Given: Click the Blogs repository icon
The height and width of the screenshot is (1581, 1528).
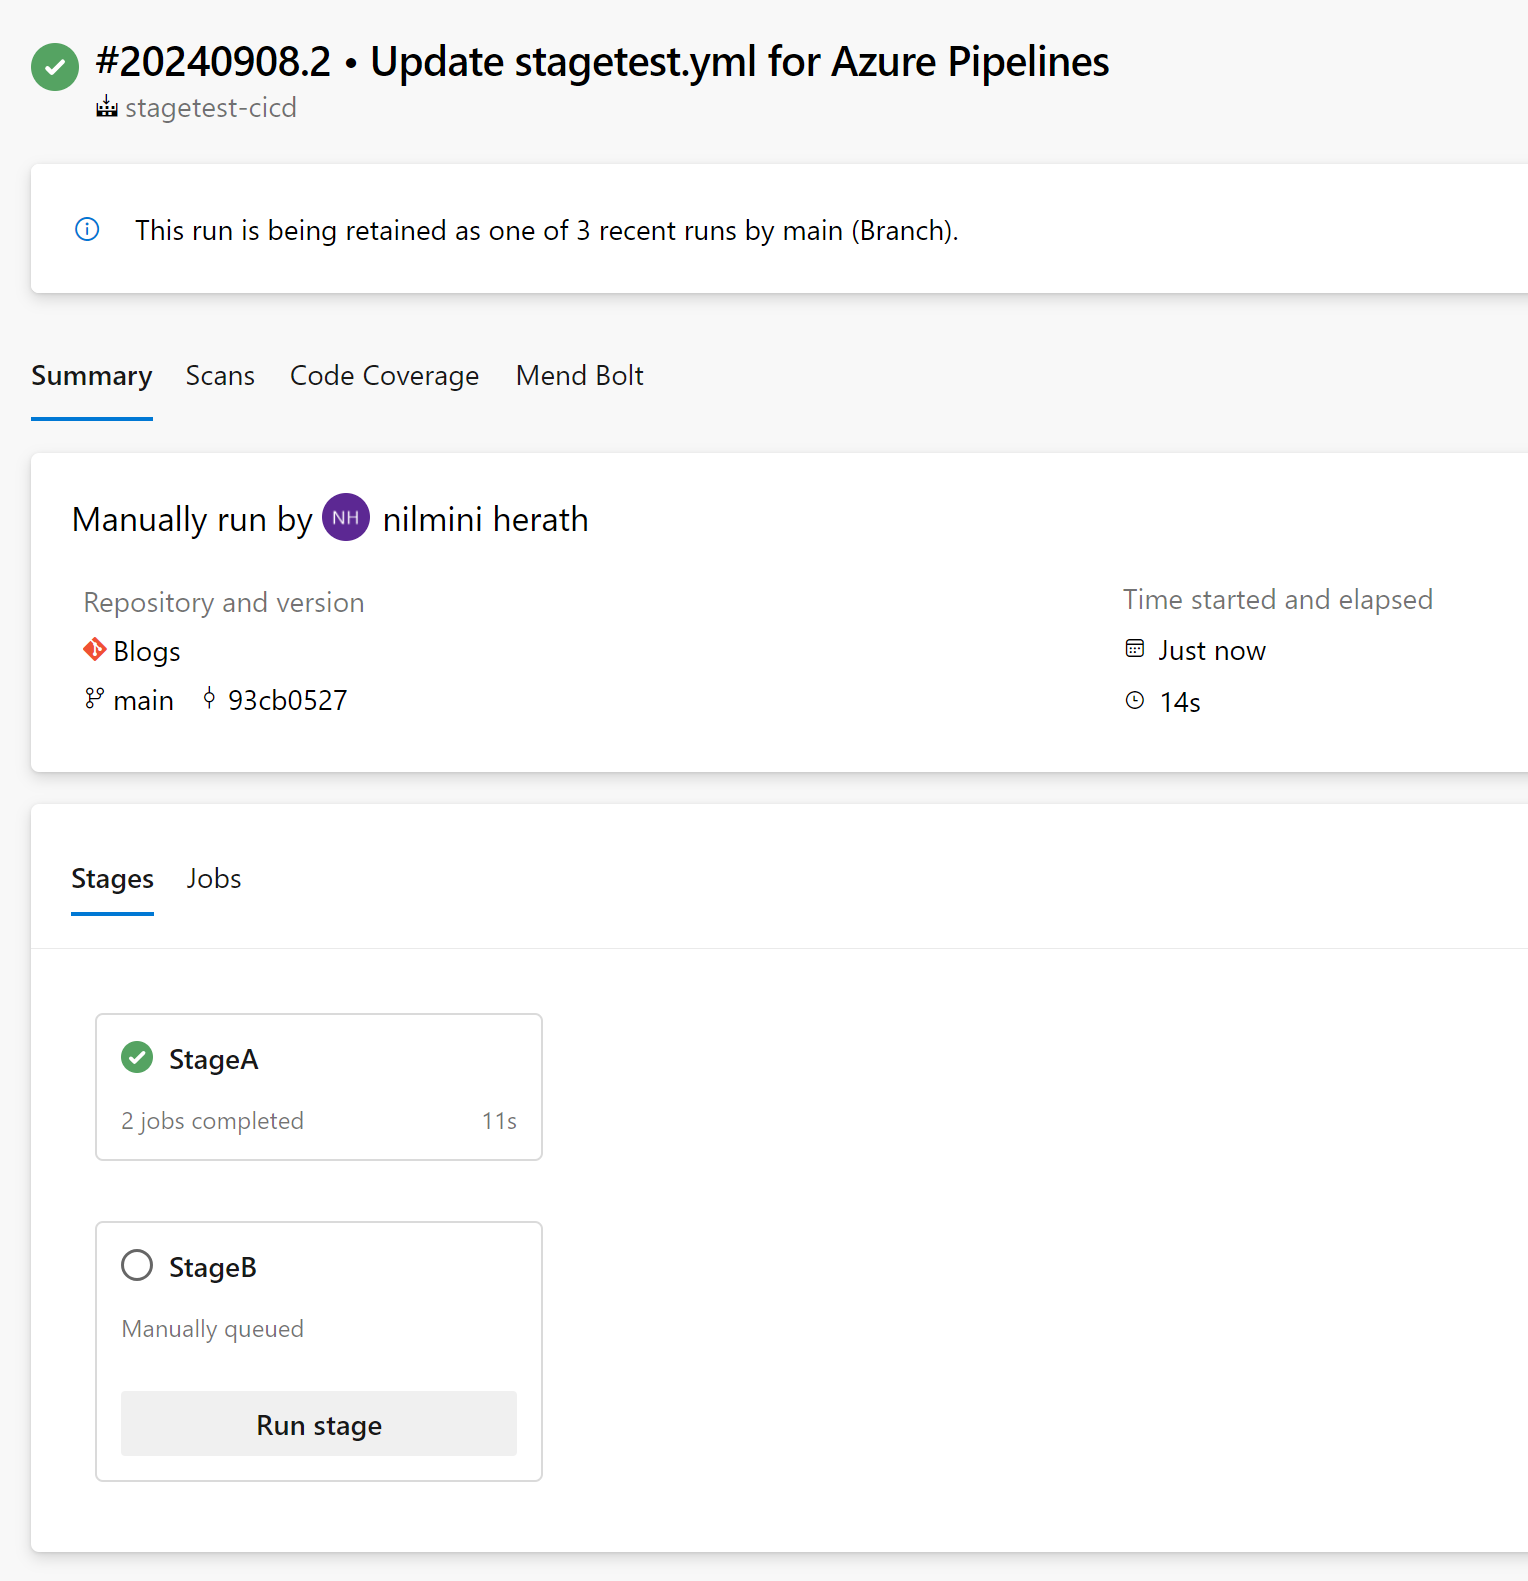Looking at the screenshot, I should [95, 650].
